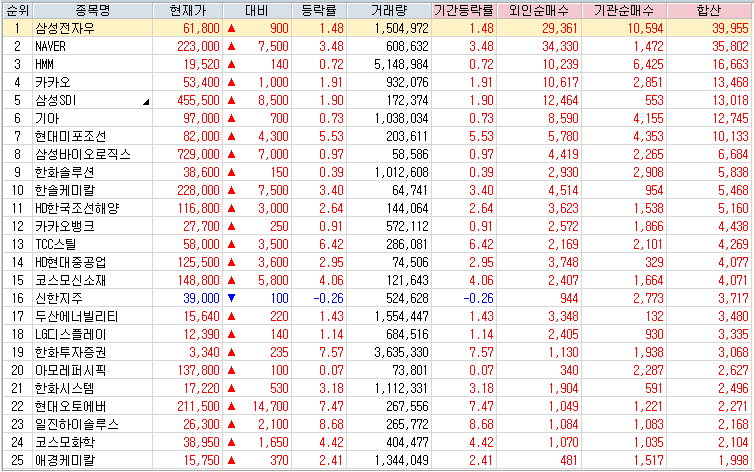
Task: Select the 한화시스템 stock name
Action: click(x=64, y=388)
